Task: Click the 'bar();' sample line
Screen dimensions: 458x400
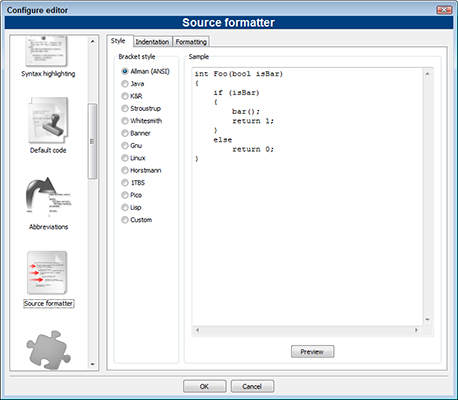Action: pyautogui.click(x=246, y=111)
